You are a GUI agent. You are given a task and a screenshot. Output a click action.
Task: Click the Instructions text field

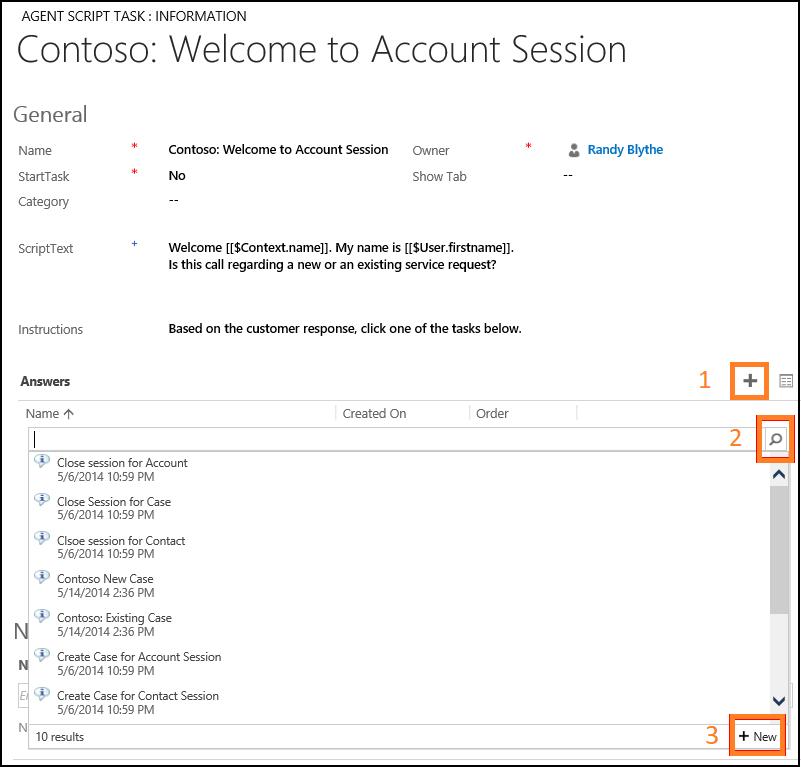[345, 329]
